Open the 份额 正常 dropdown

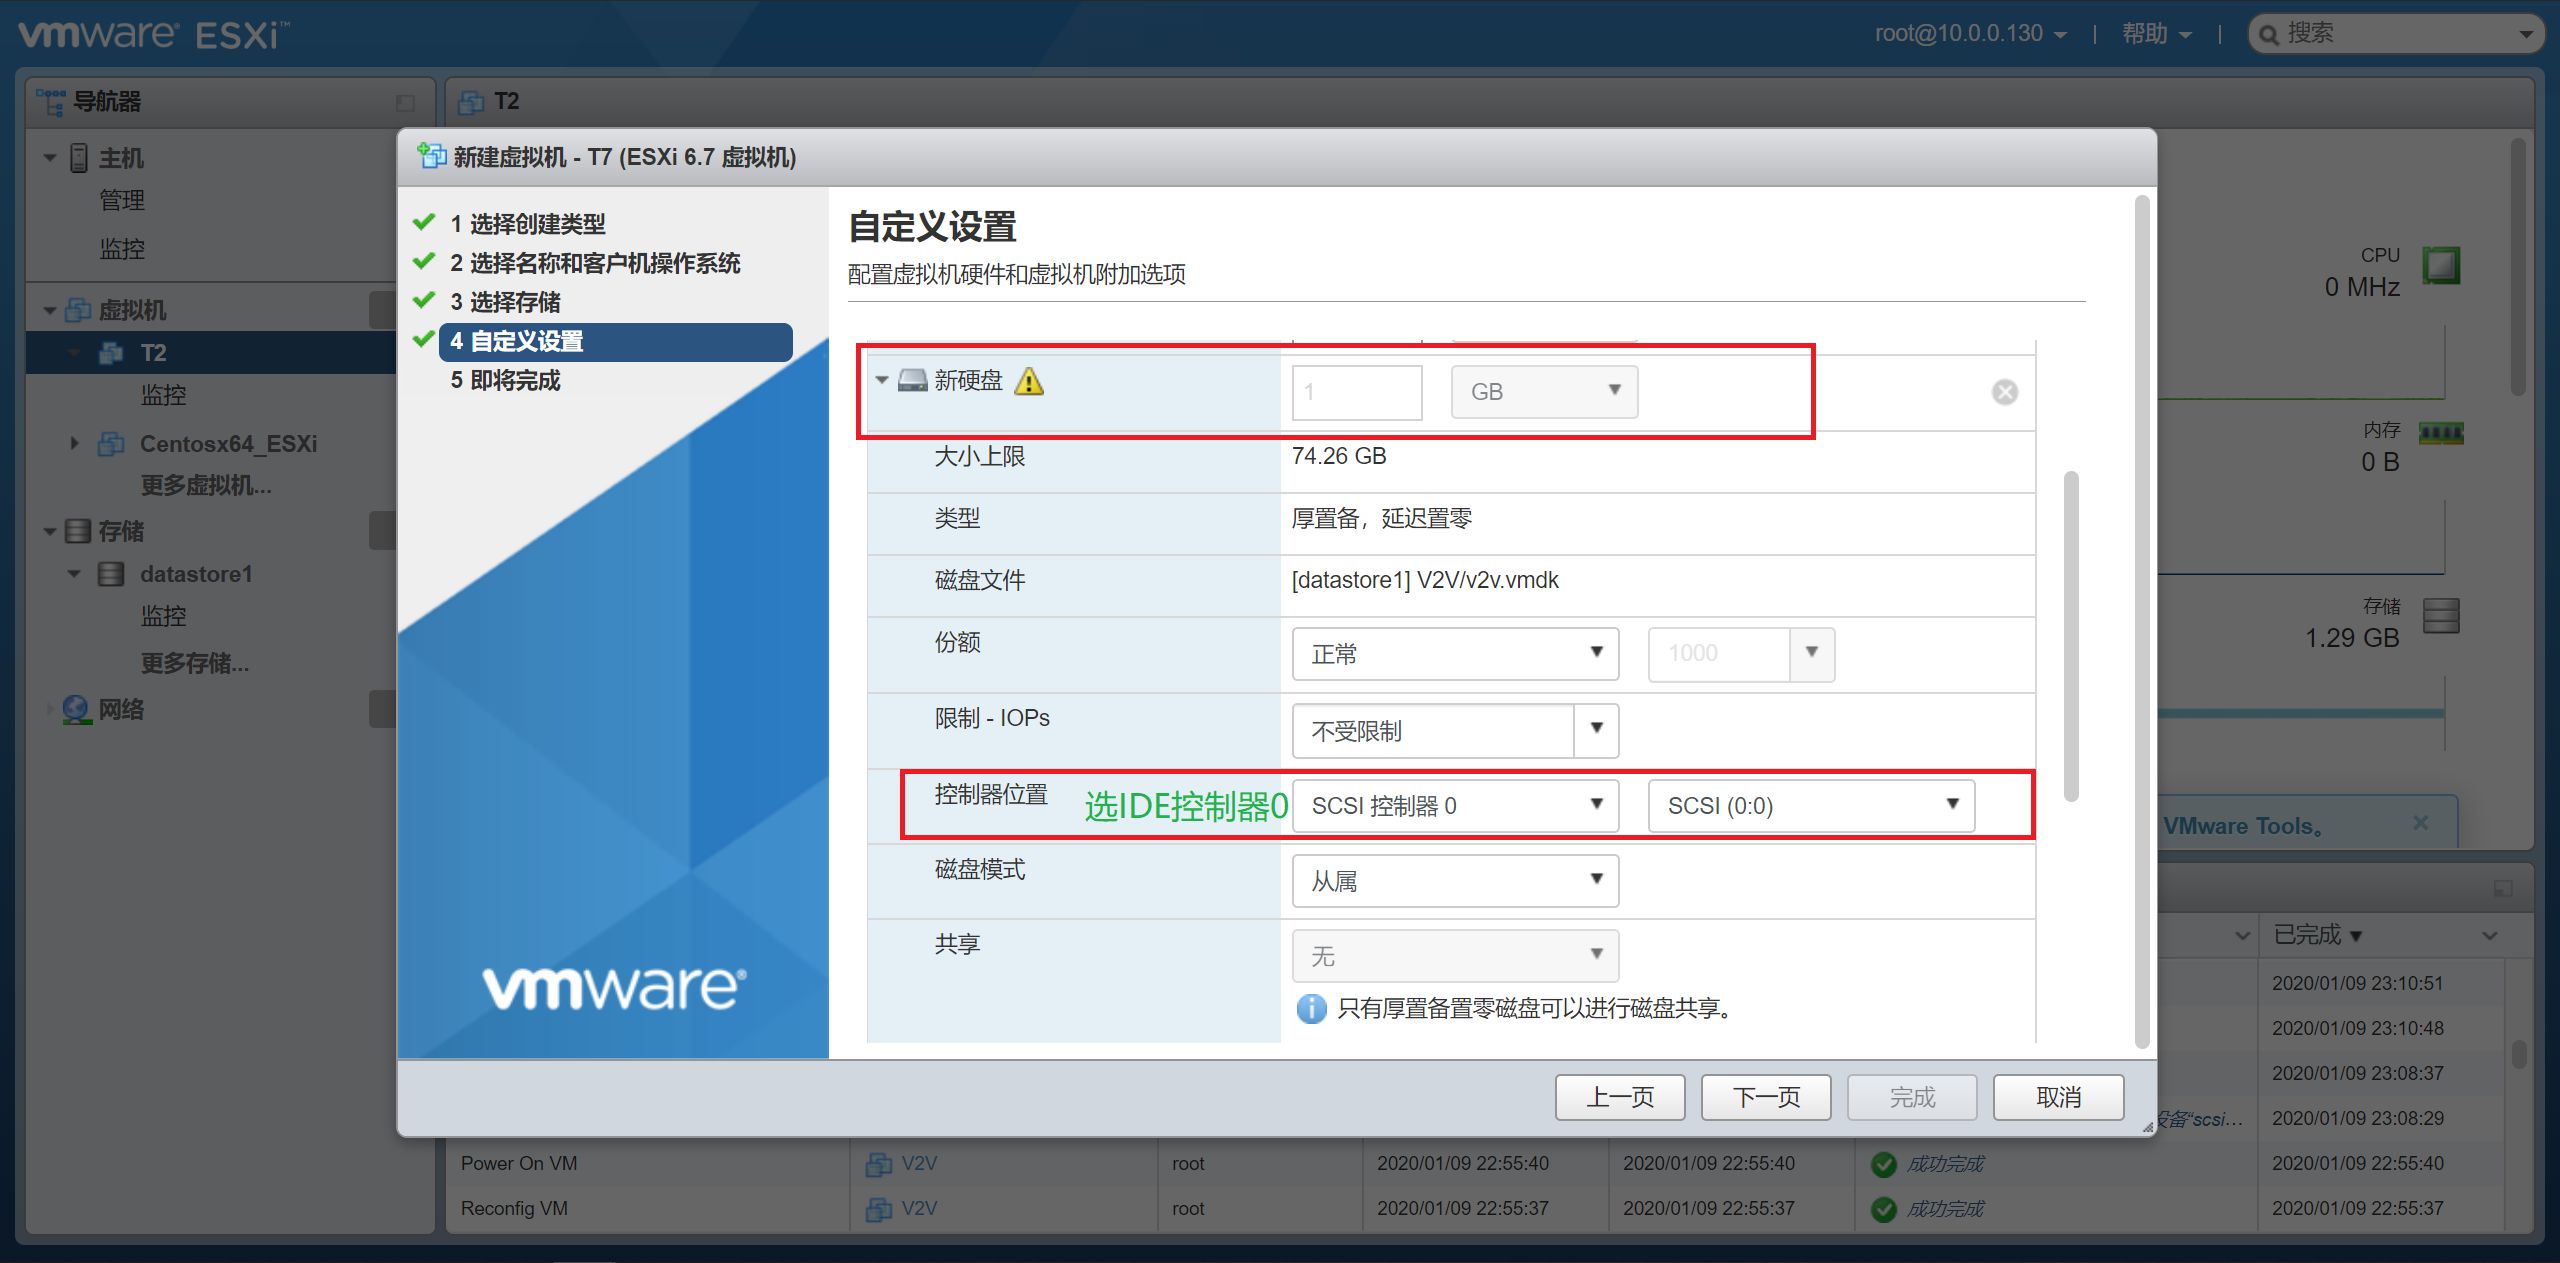coord(1455,654)
